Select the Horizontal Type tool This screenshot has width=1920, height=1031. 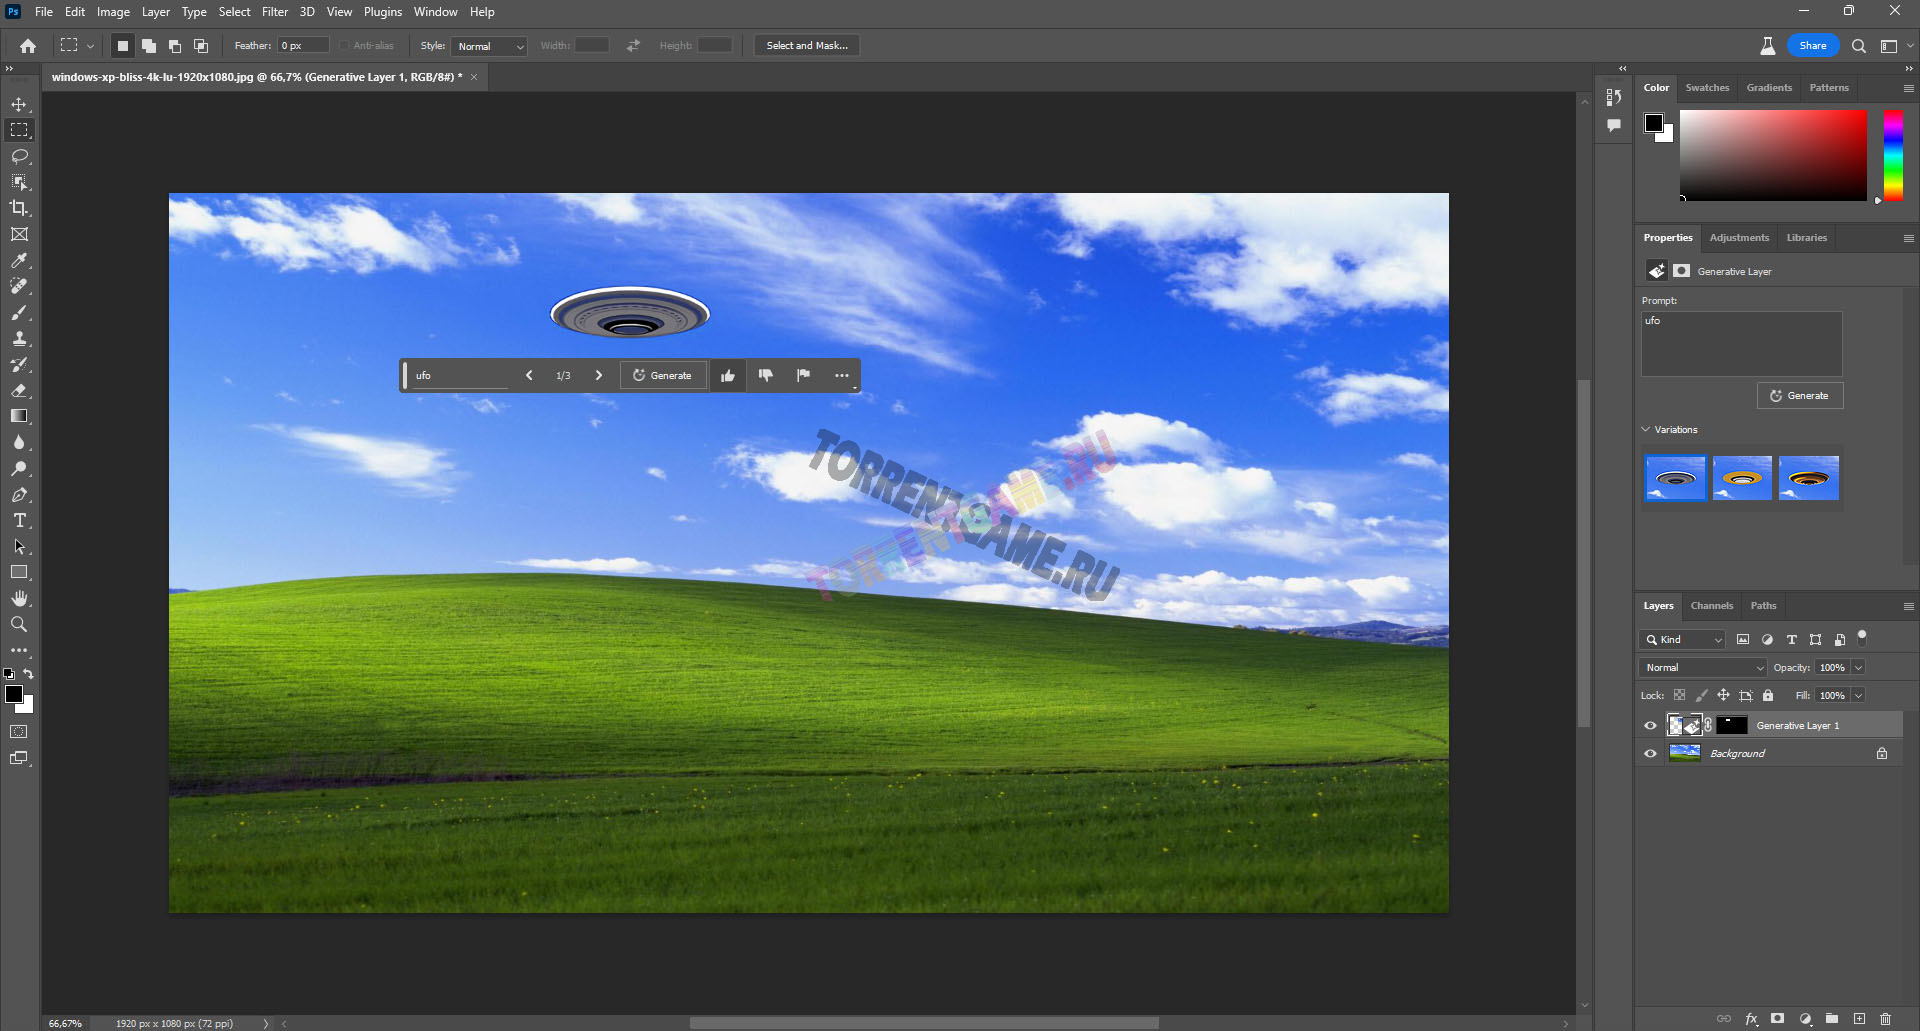click(19, 521)
